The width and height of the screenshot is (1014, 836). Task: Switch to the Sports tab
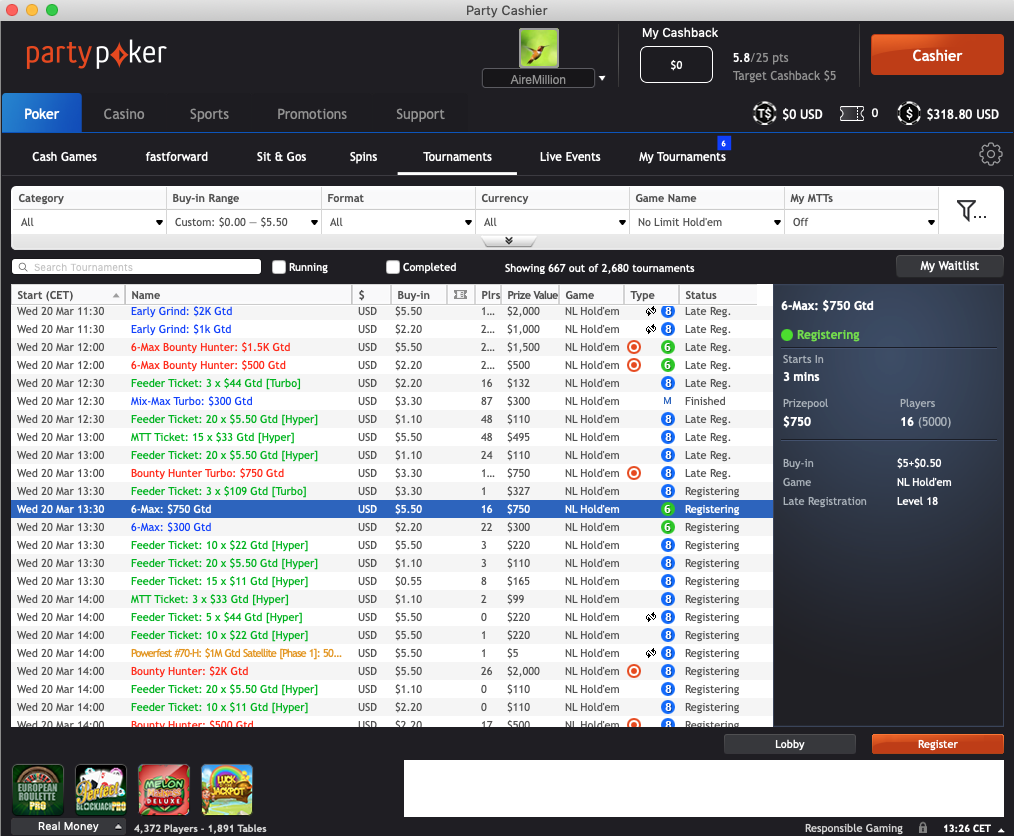coord(209,114)
